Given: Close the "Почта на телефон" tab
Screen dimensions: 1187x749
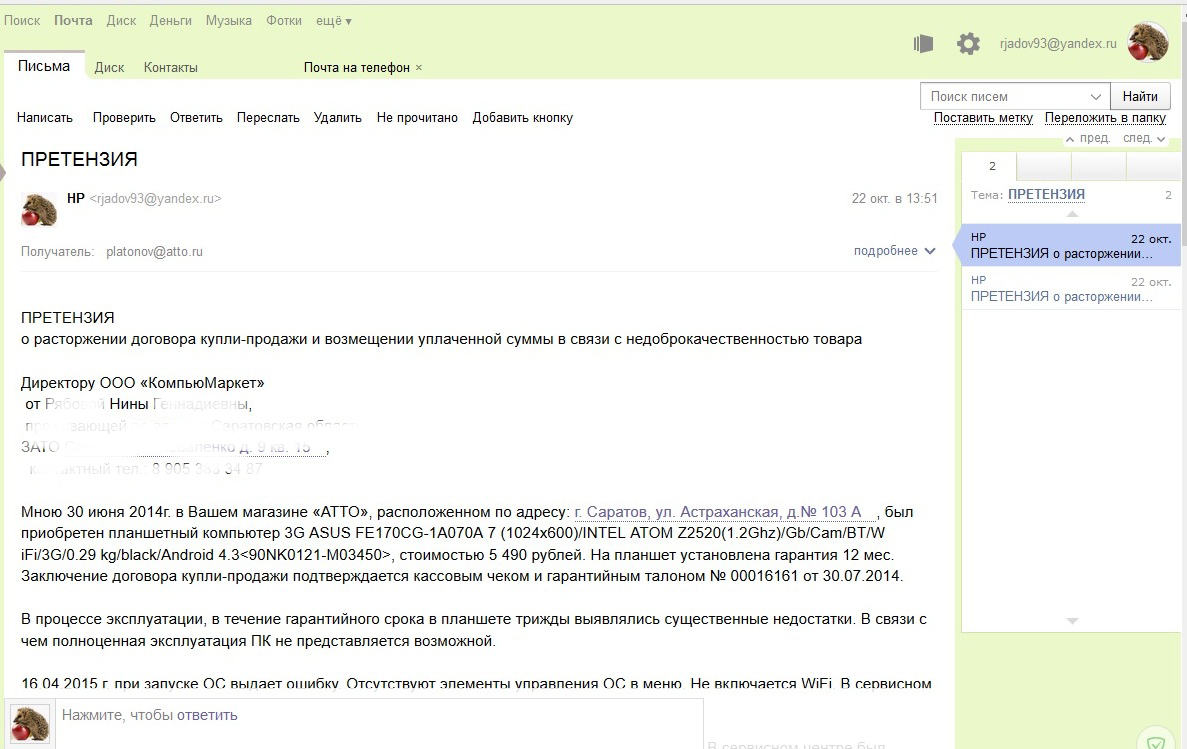Looking at the screenshot, I should tap(419, 68).
